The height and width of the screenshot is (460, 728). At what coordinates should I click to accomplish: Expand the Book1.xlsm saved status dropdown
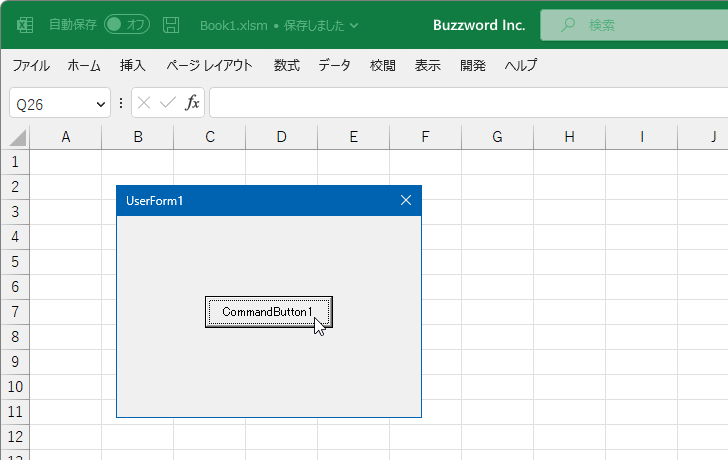click(354, 25)
